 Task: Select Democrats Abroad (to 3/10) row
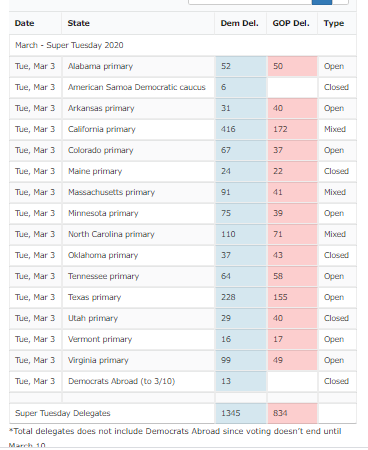[x=183, y=381]
